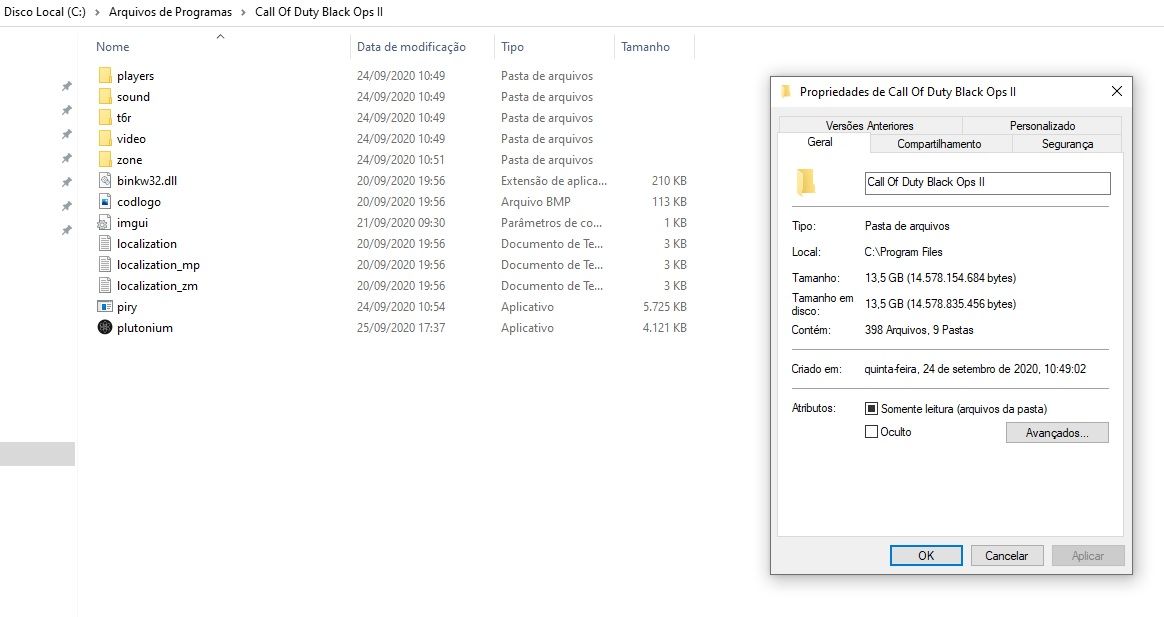Click the imgui config file icon
This screenshot has height=617, width=1164.
pyautogui.click(x=105, y=222)
